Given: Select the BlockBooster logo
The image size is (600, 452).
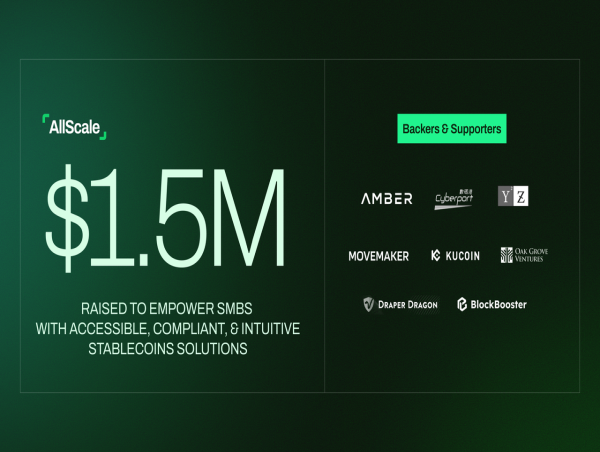Looking at the screenshot, I should (x=492, y=305).
